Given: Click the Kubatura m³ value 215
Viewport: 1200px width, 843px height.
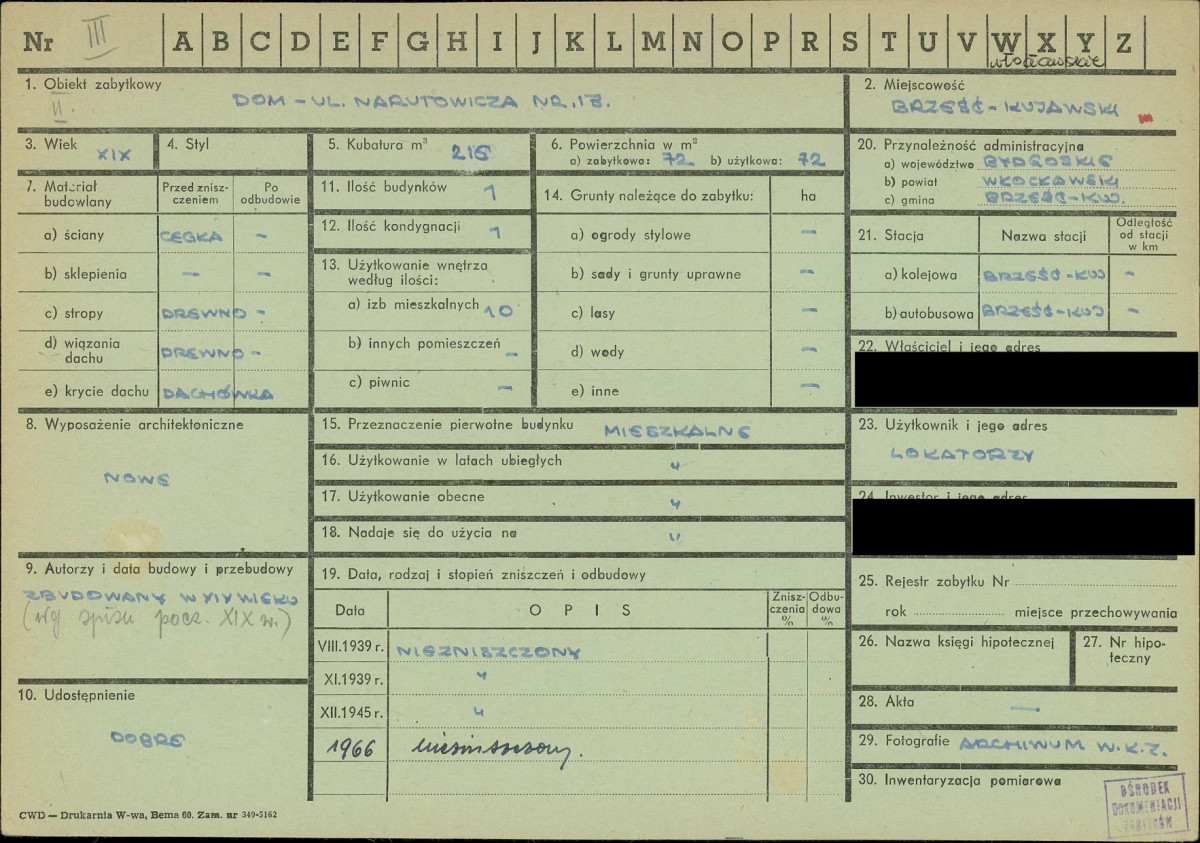Looking at the screenshot, I should tap(472, 151).
